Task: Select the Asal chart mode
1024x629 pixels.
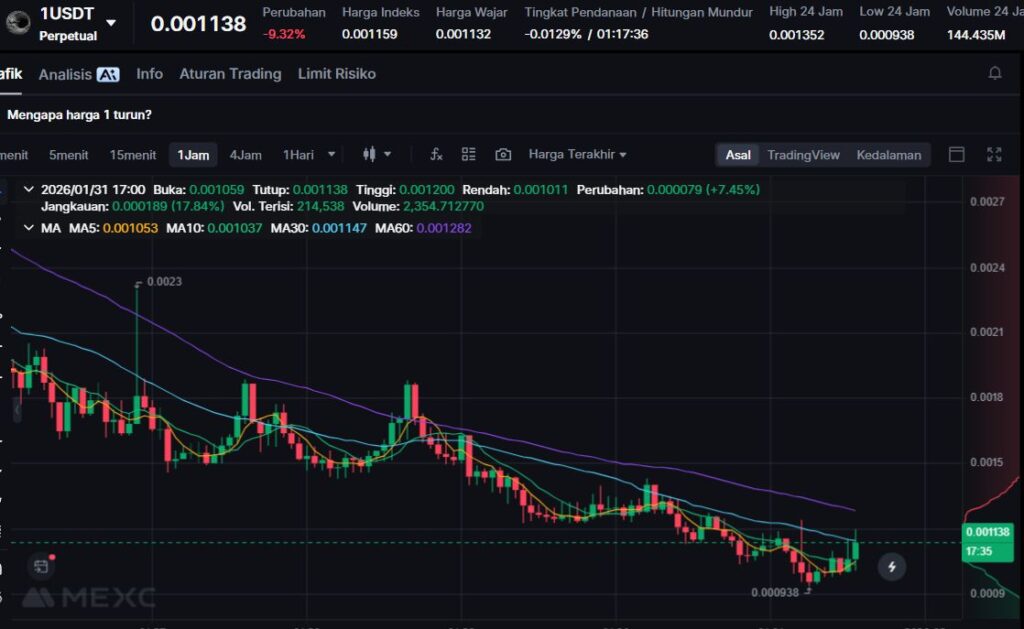Action: (x=738, y=155)
